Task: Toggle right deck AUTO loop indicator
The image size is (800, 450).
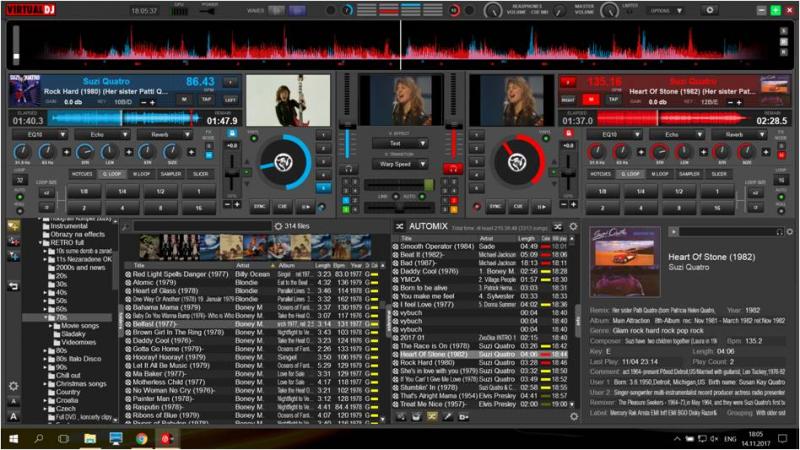Action: pyautogui.click(x=781, y=197)
